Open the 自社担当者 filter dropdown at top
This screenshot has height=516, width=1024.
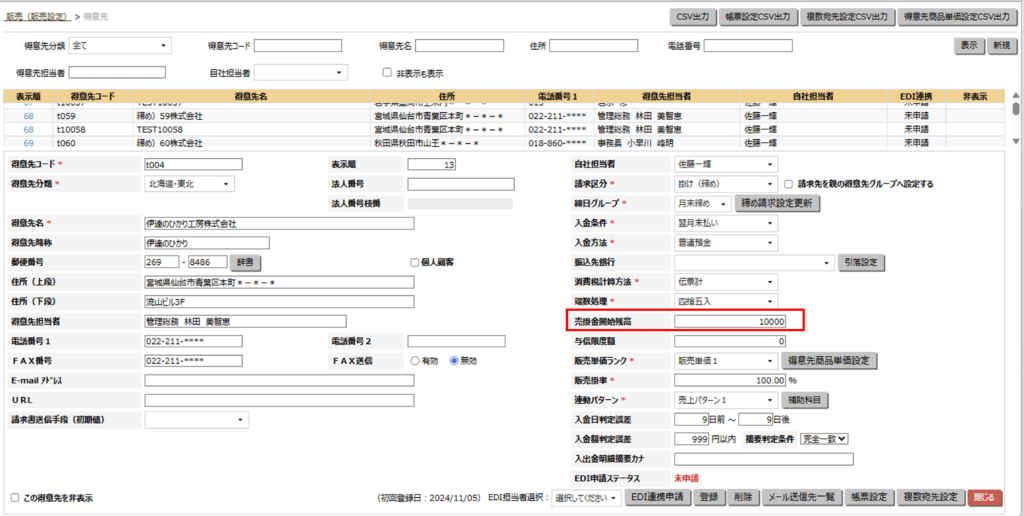pos(301,72)
